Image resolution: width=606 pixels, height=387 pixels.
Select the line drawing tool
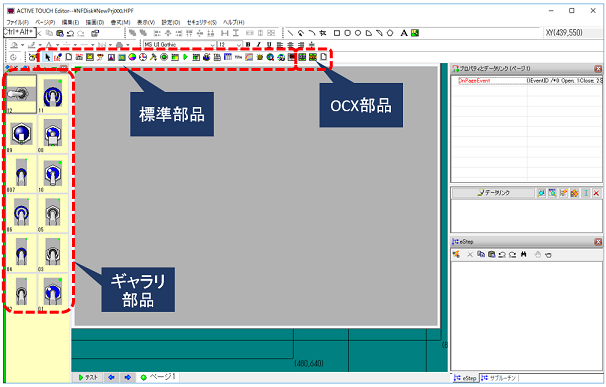(290, 33)
